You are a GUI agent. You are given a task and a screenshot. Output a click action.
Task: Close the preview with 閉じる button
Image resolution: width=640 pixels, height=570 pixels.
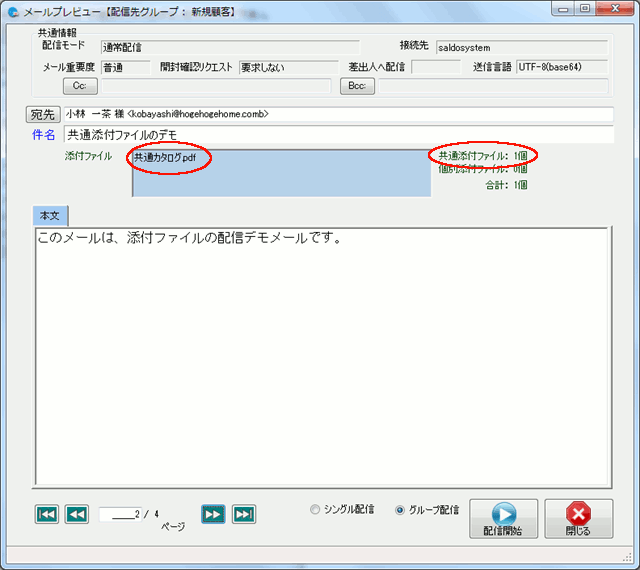click(x=579, y=518)
